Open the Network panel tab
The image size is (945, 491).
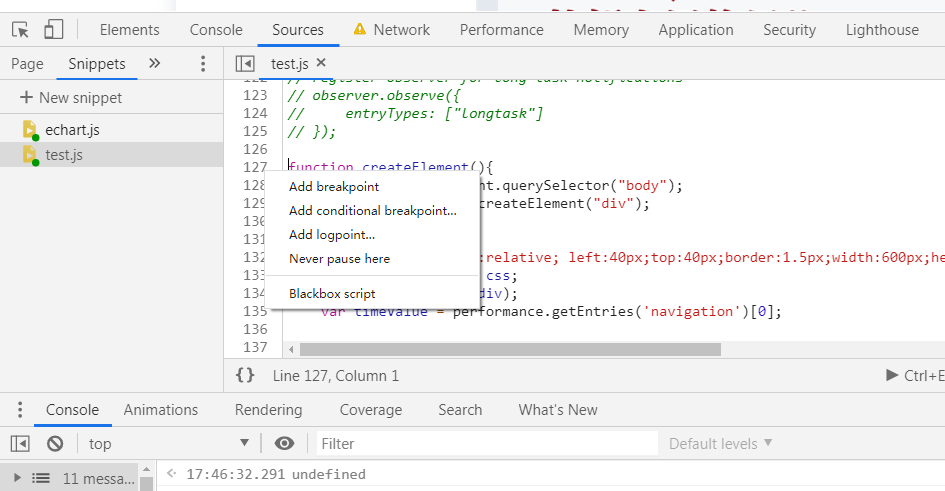(401, 30)
